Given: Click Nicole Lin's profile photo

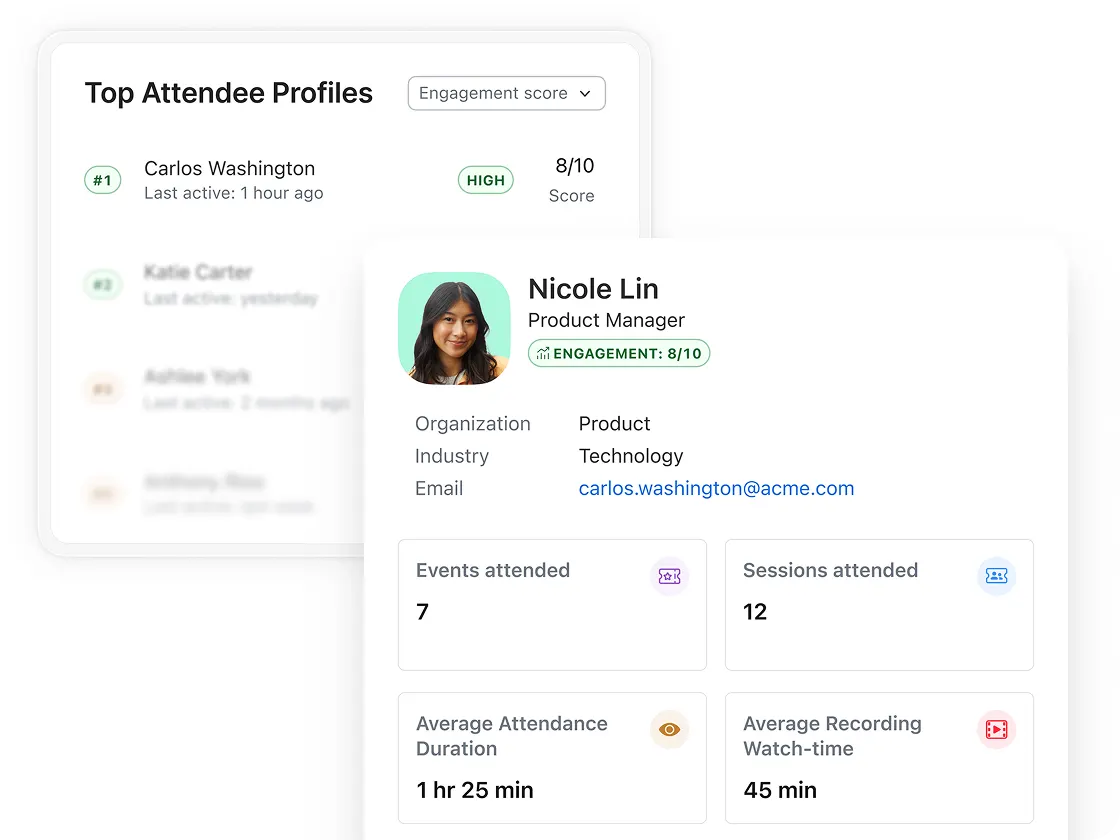Looking at the screenshot, I should (x=454, y=328).
